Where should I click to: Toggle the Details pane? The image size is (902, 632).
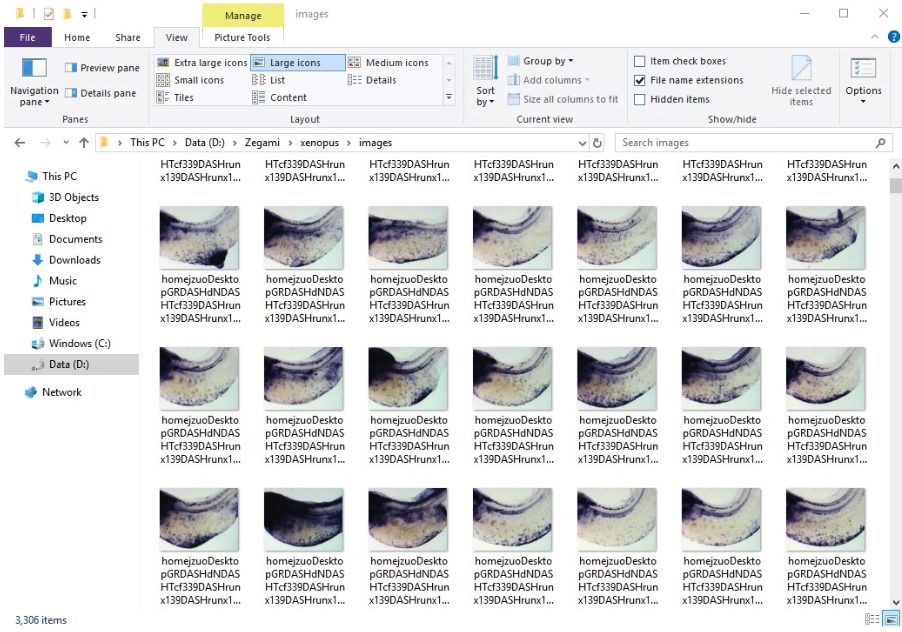point(101,93)
